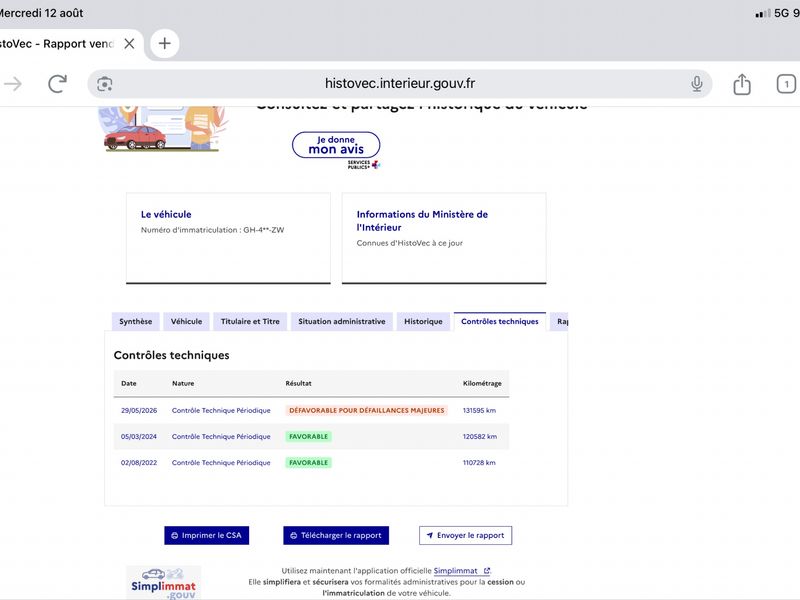800x600 pixels.
Task: Open the Le véhicule card
Action: pos(228,238)
